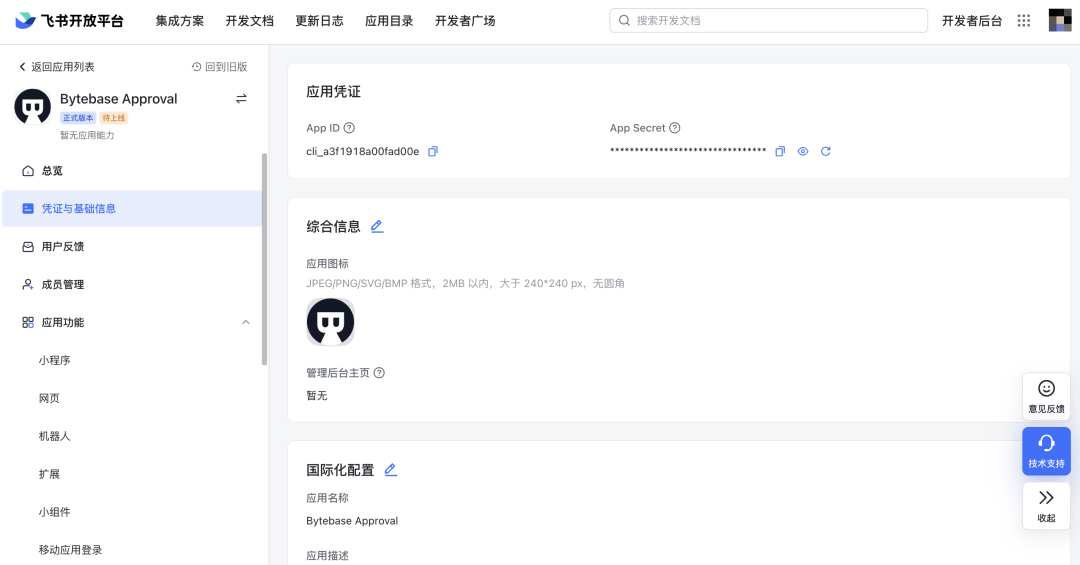This screenshot has height=565, width=1080.
Task: Click the grid icon beside 应用功能
Action: tap(28, 322)
